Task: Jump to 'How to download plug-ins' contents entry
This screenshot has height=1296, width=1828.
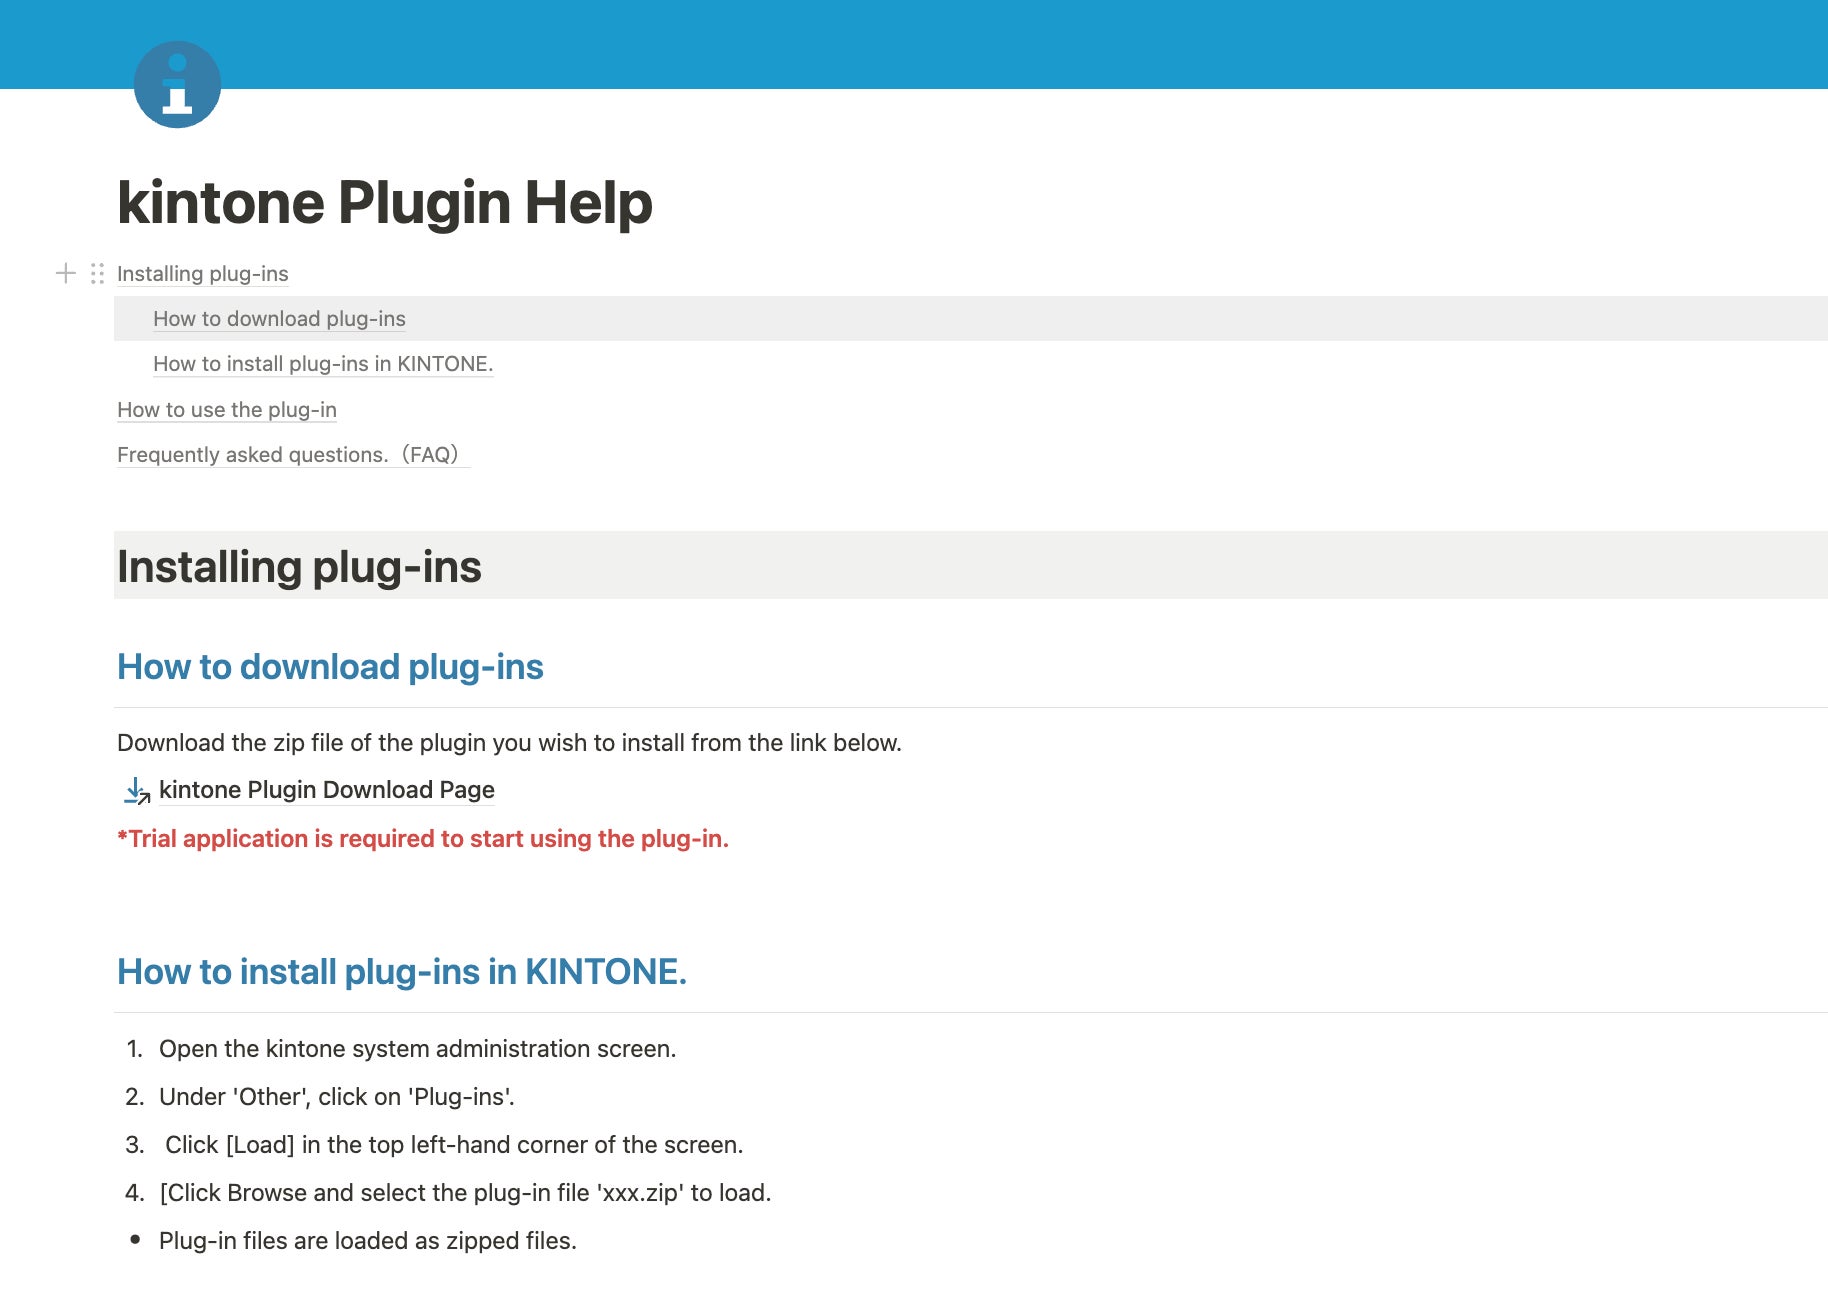Action: point(279,319)
